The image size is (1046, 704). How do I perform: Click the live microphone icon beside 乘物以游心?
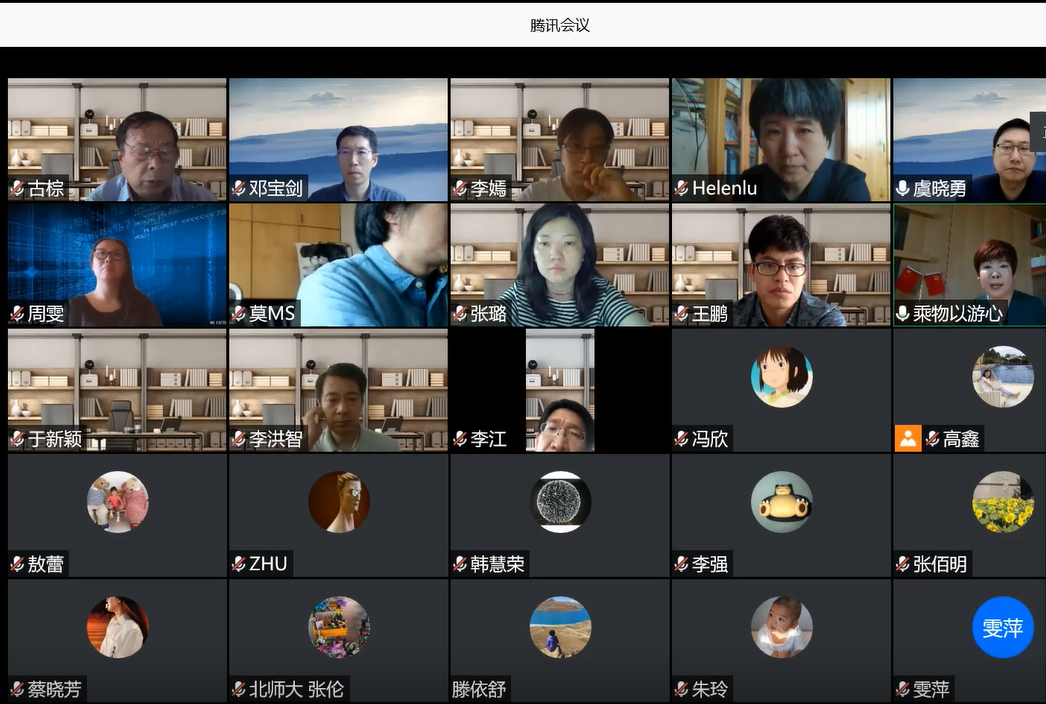coord(903,314)
